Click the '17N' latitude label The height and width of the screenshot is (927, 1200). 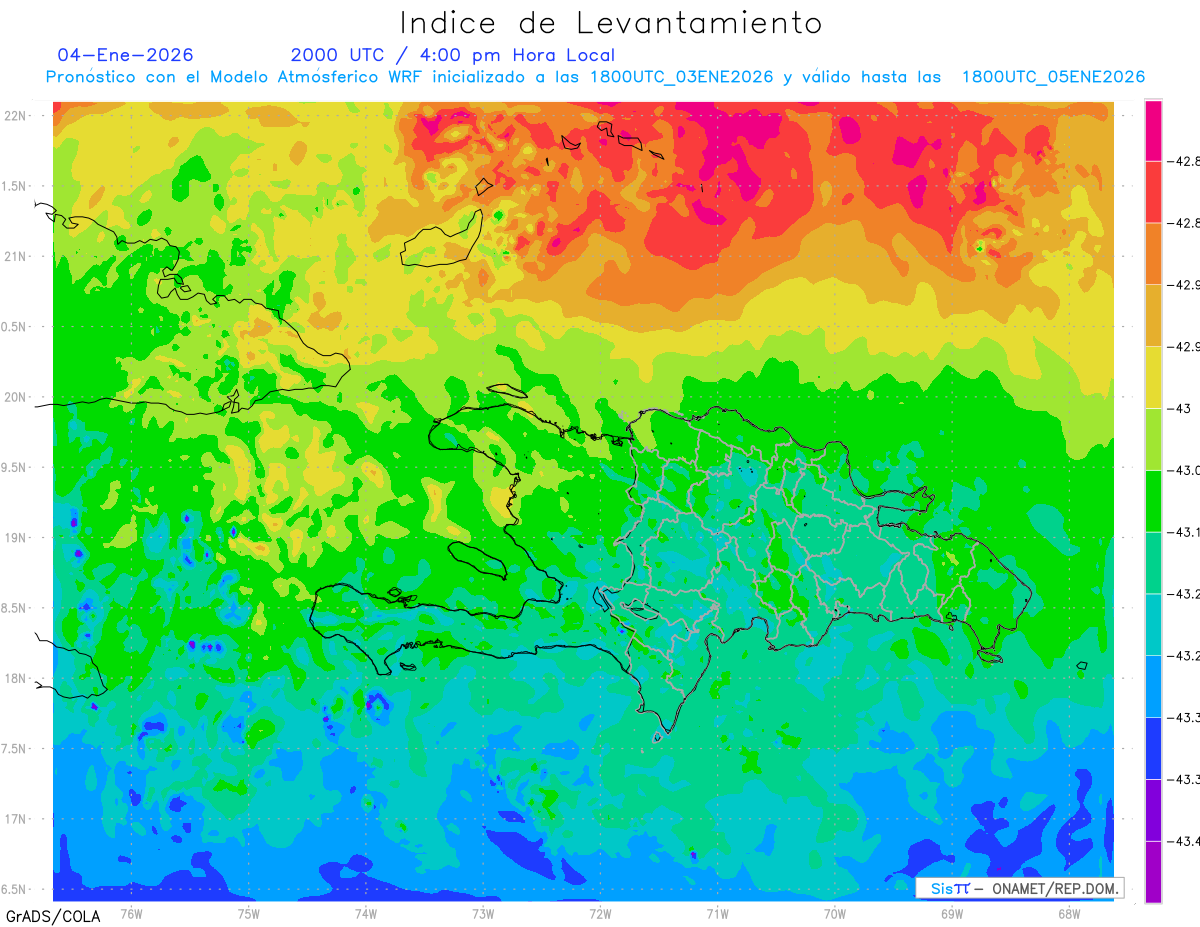coord(15,819)
